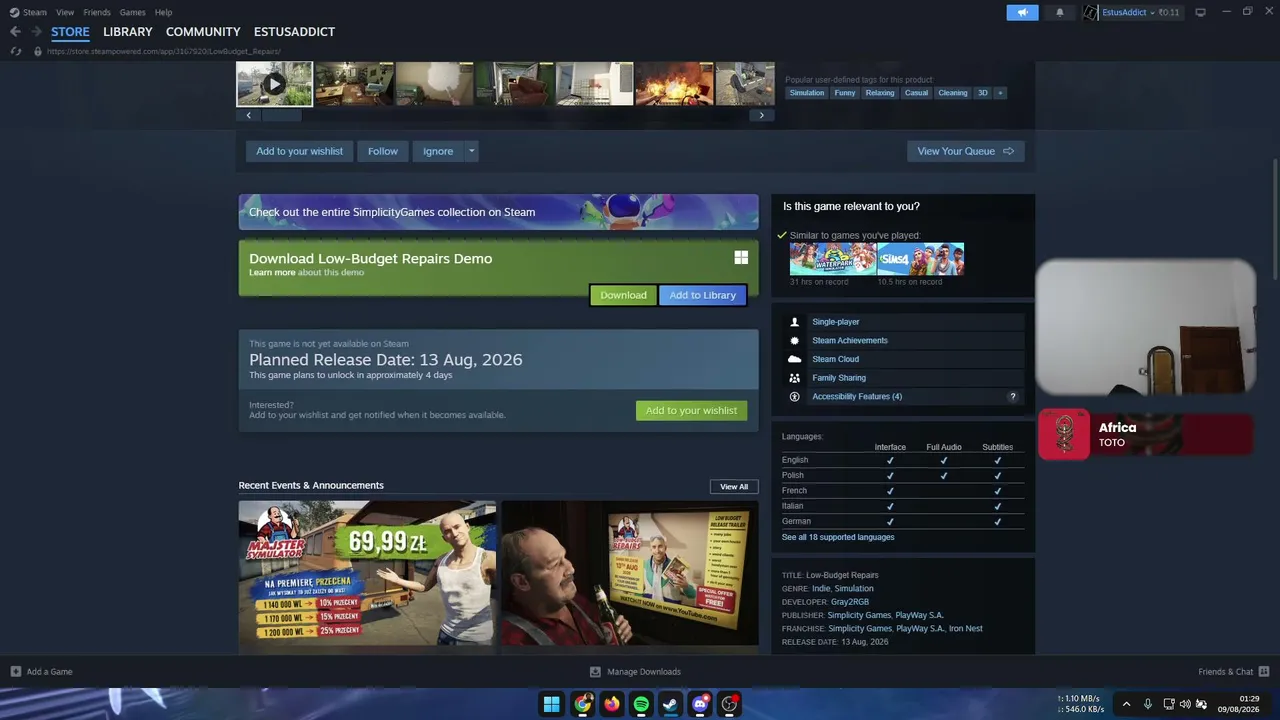
Task: Open the SimplicityGames collection banner
Action: [x=498, y=212]
